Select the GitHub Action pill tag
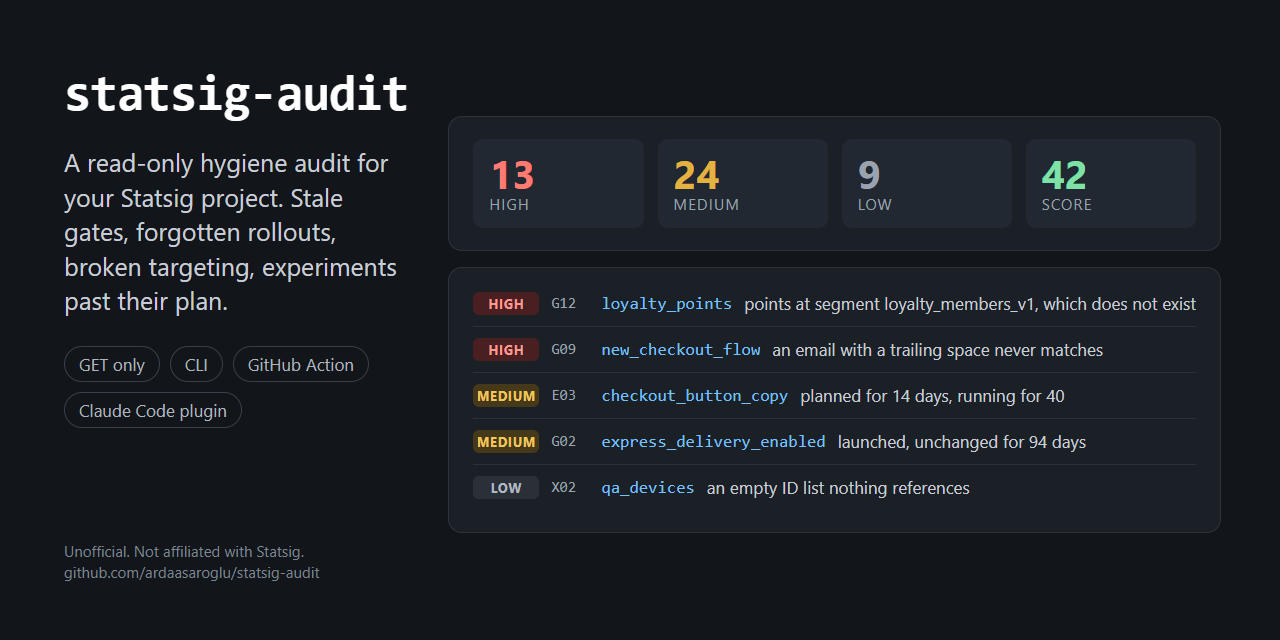 301,365
